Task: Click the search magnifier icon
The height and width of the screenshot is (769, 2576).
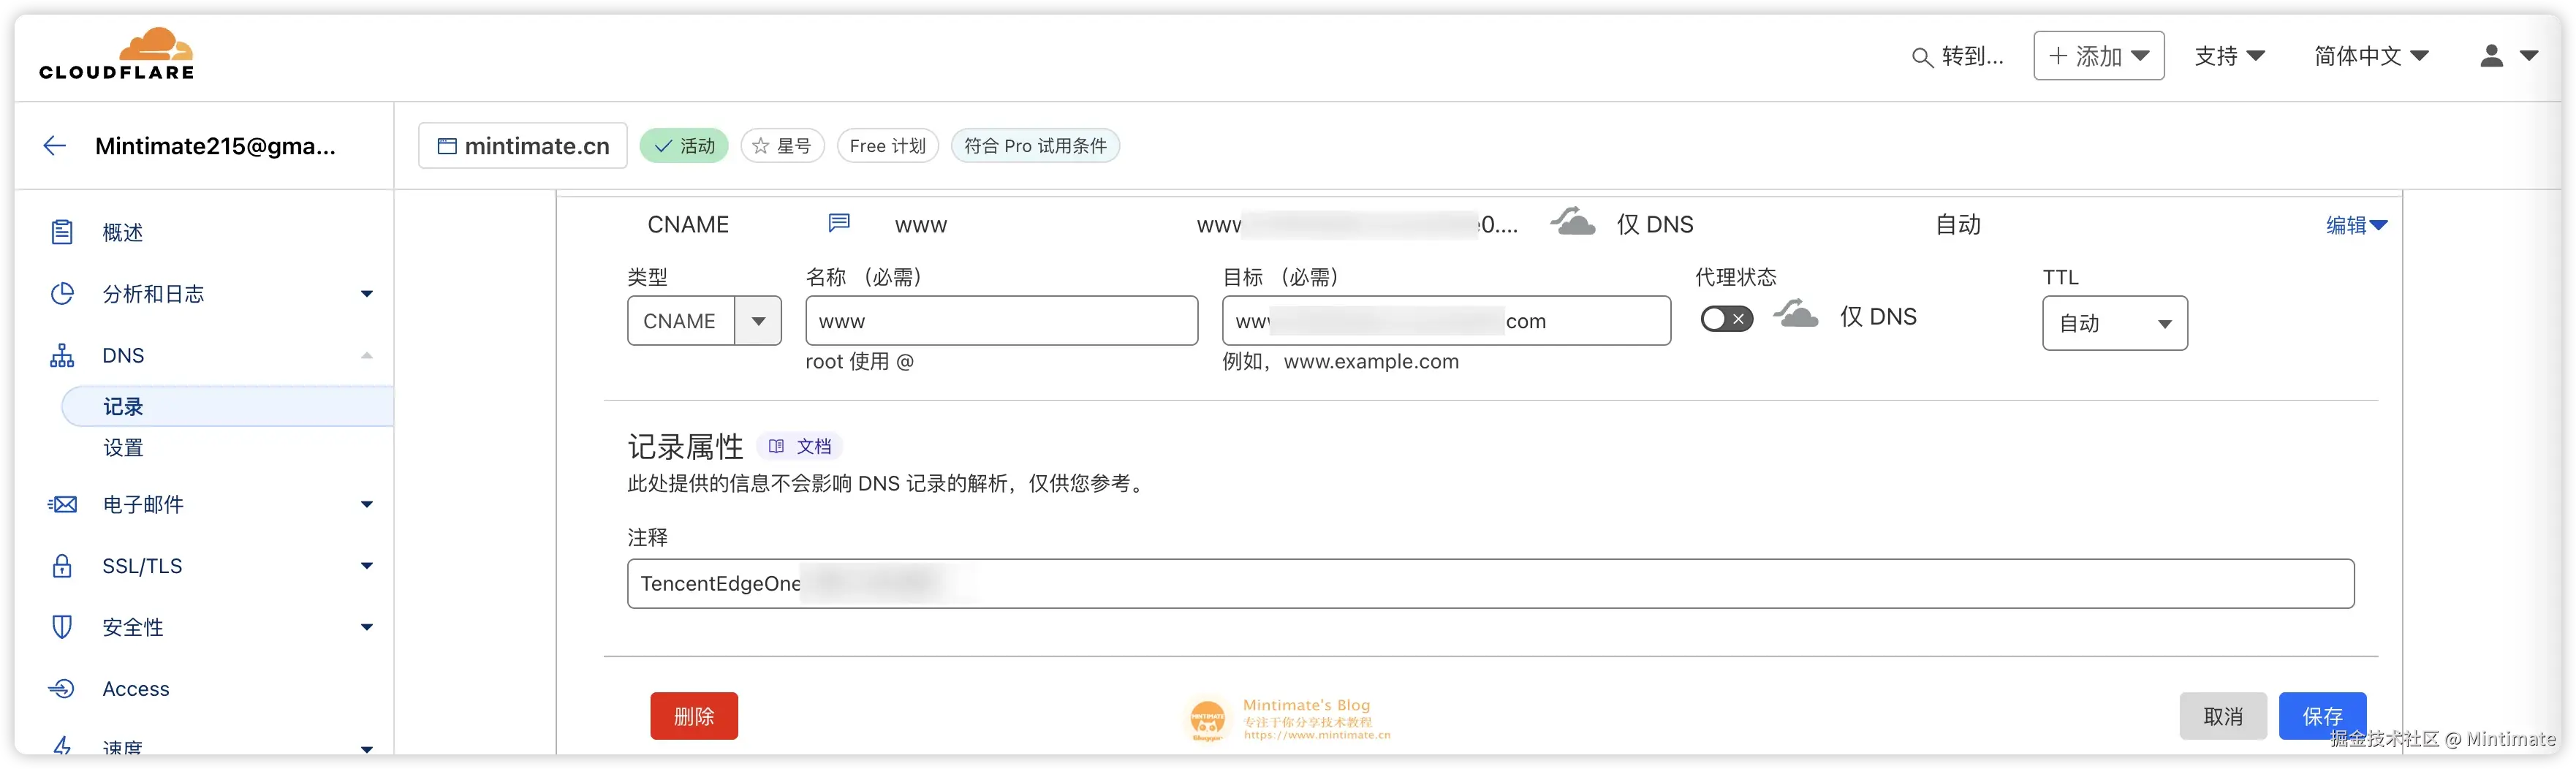Action: click(x=1921, y=58)
